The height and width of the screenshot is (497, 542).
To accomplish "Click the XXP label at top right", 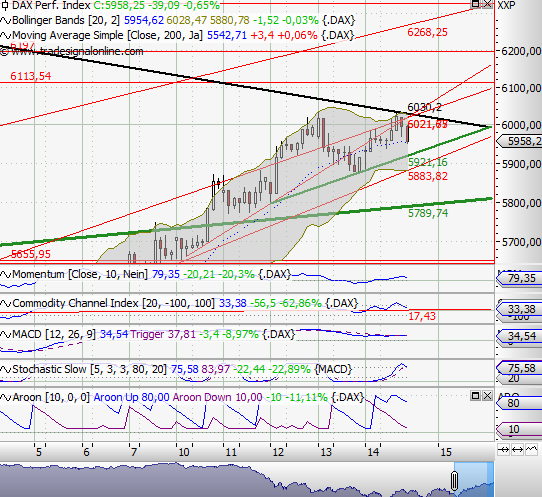I will (x=506, y=5).
